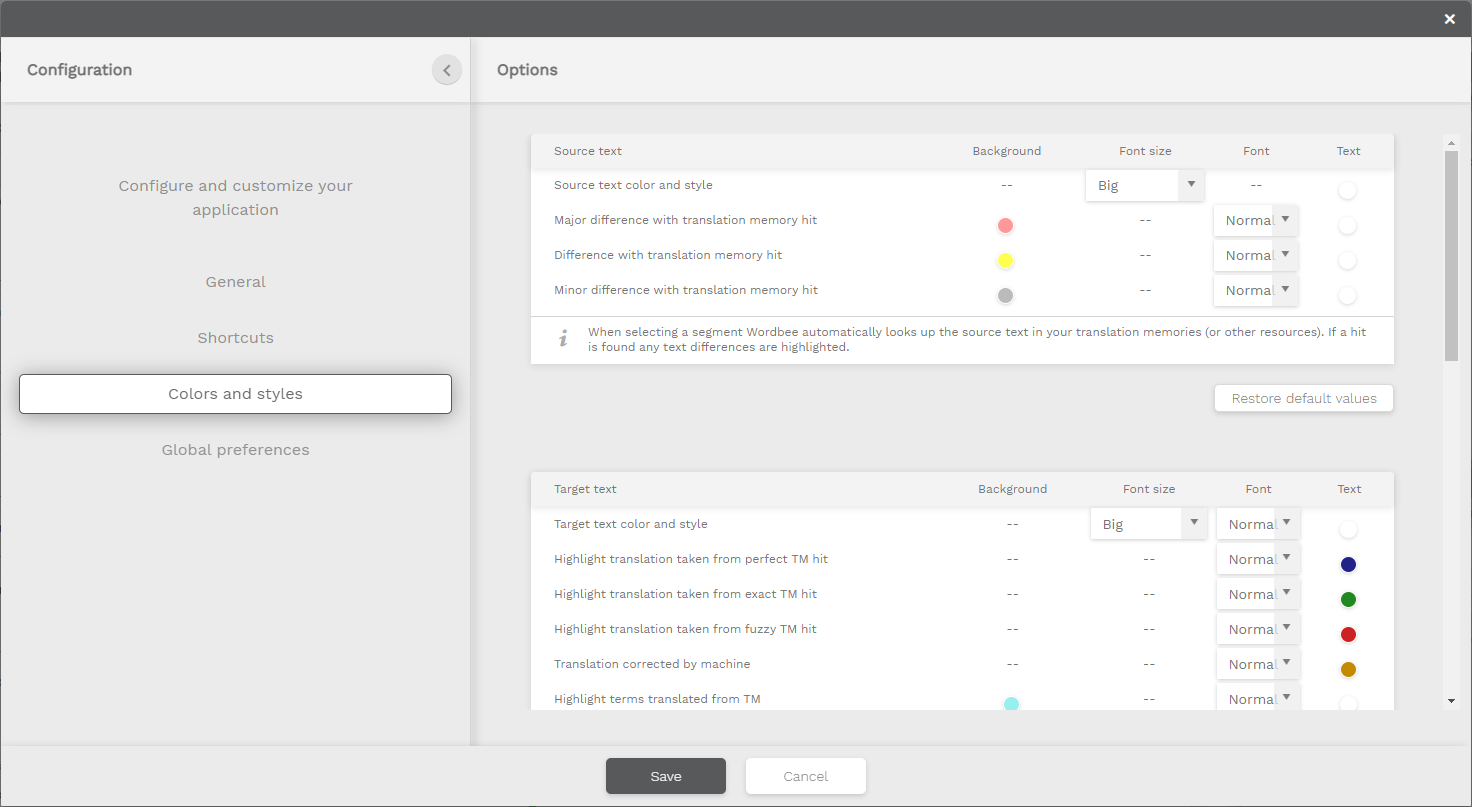1472x807 pixels.
Task: Open Source text color Font size dropdown
Action: coord(1144,185)
